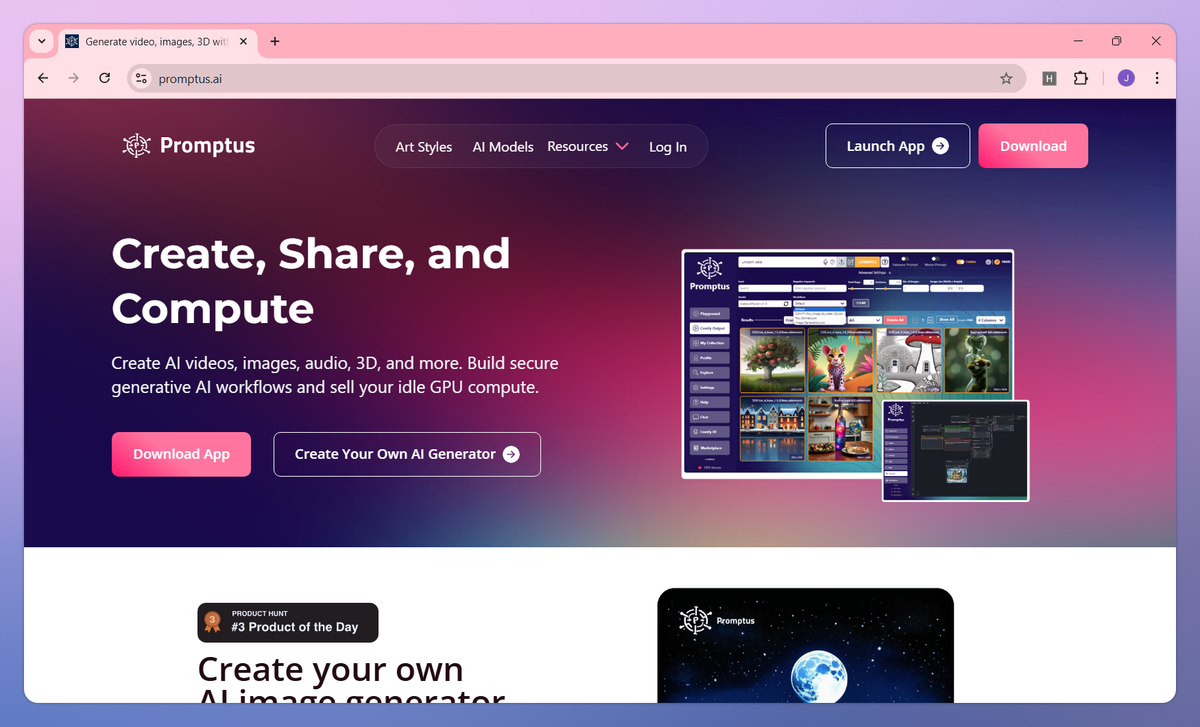Click the video preview with moon image

(x=806, y=645)
